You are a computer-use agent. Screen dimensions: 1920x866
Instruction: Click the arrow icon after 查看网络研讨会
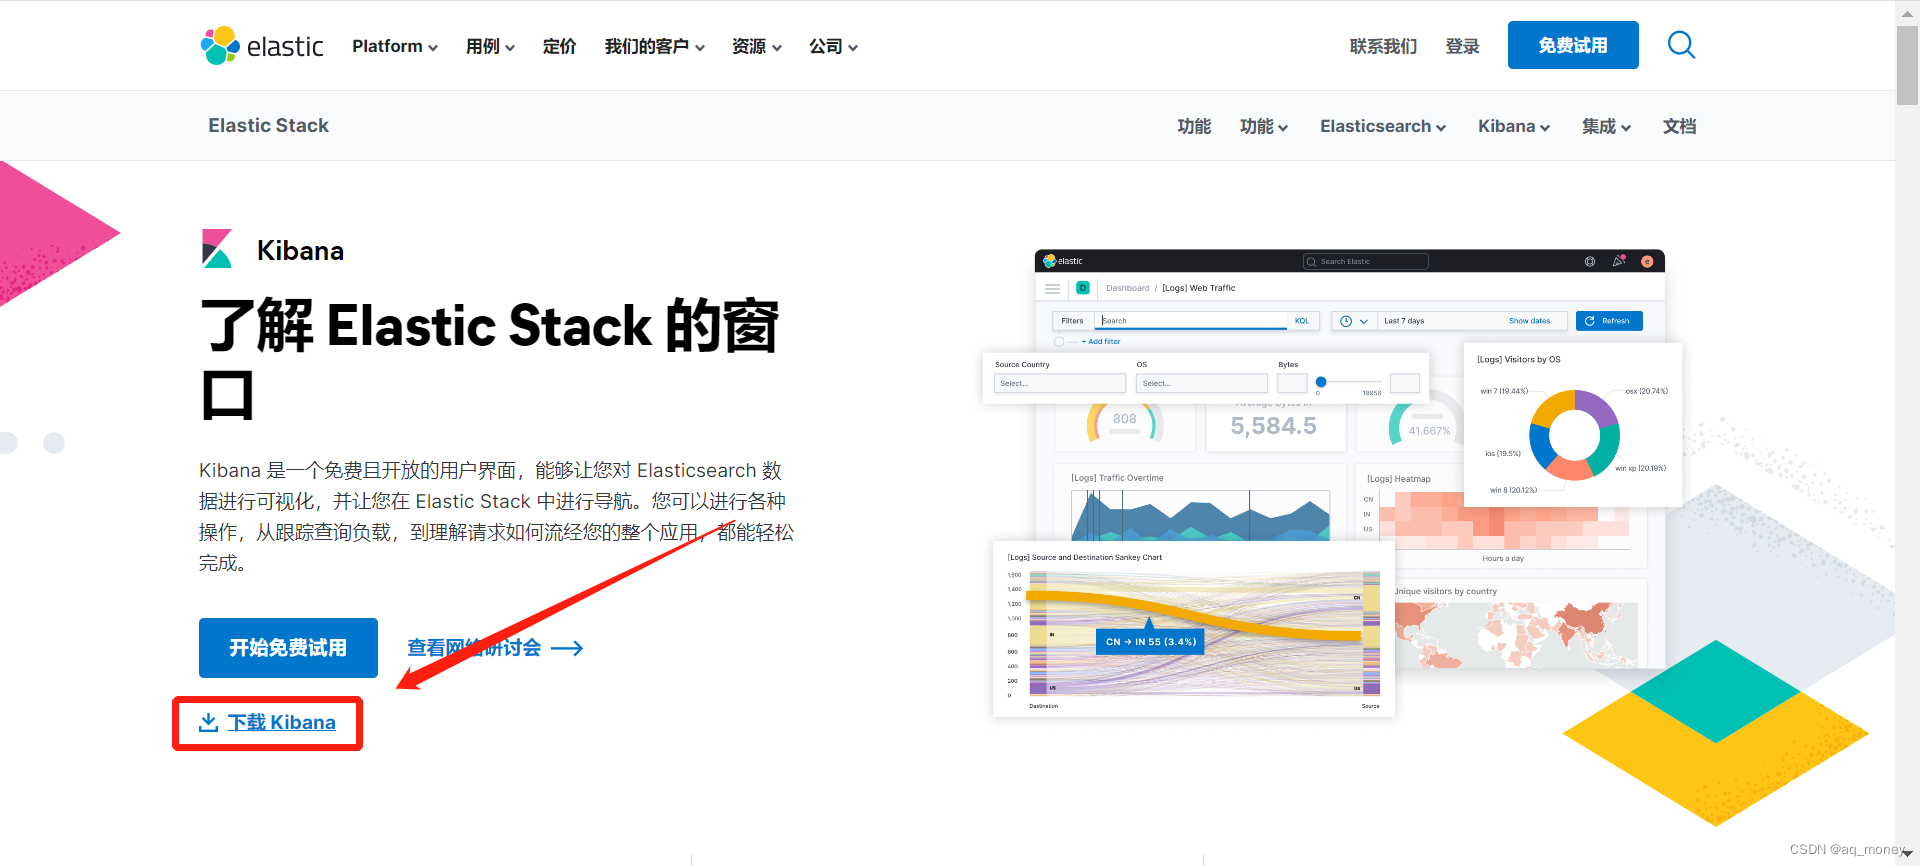pos(567,648)
